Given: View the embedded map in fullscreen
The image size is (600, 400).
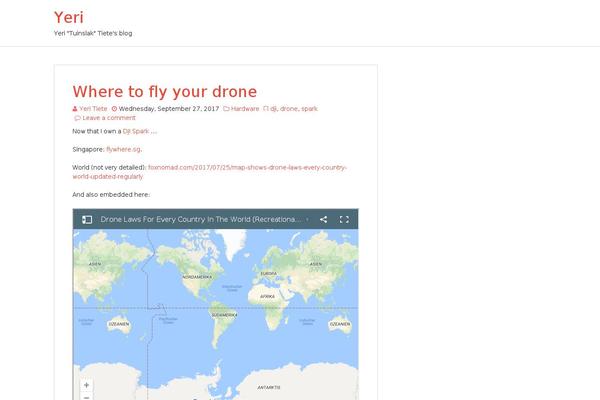Looking at the screenshot, I should coord(344,219).
